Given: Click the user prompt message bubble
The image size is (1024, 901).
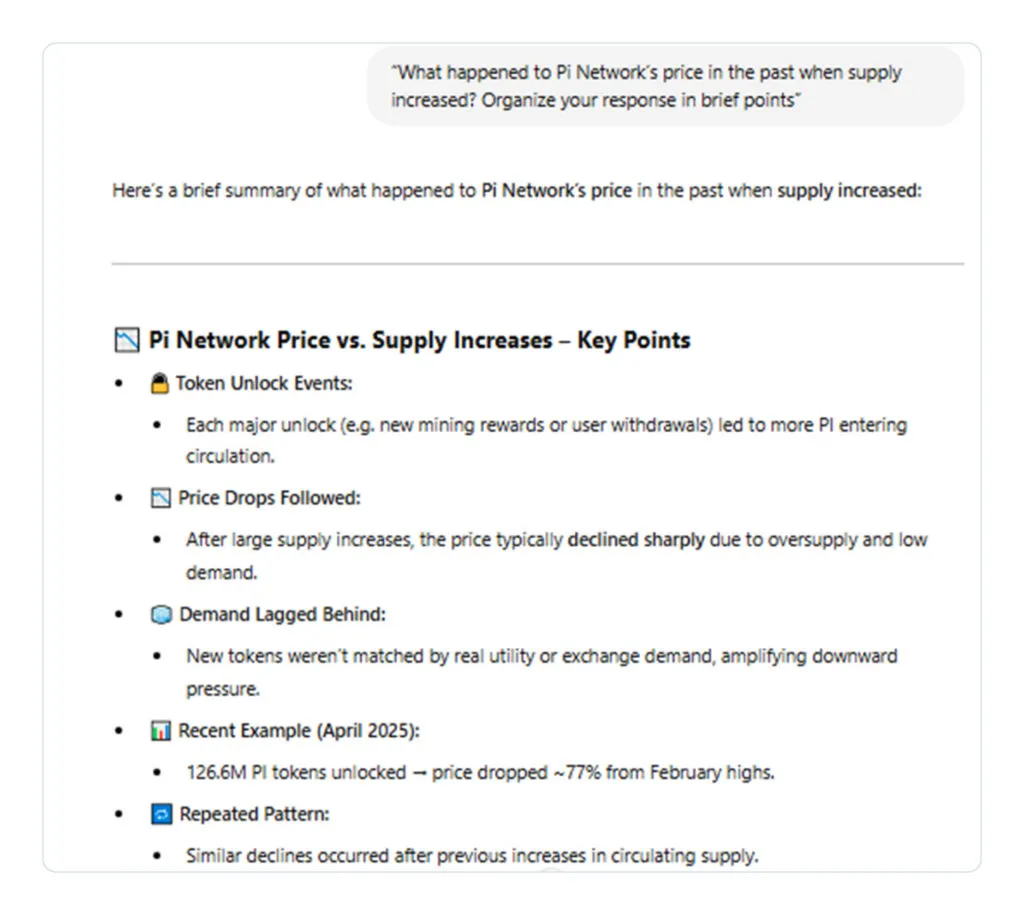Looking at the screenshot, I should pos(665,86).
